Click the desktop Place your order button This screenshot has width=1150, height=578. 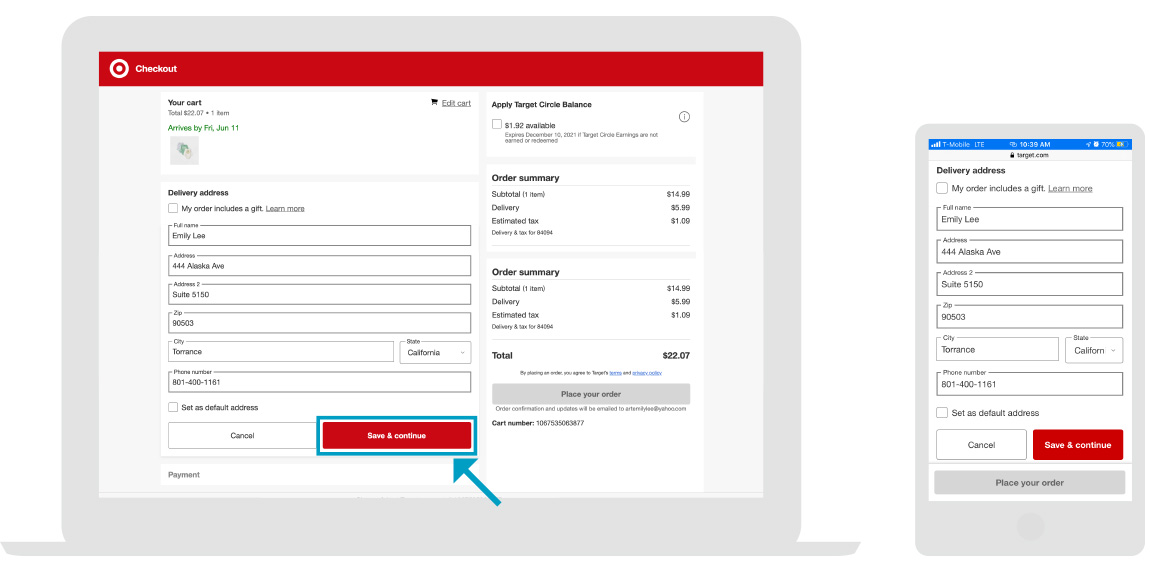tap(591, 394)
